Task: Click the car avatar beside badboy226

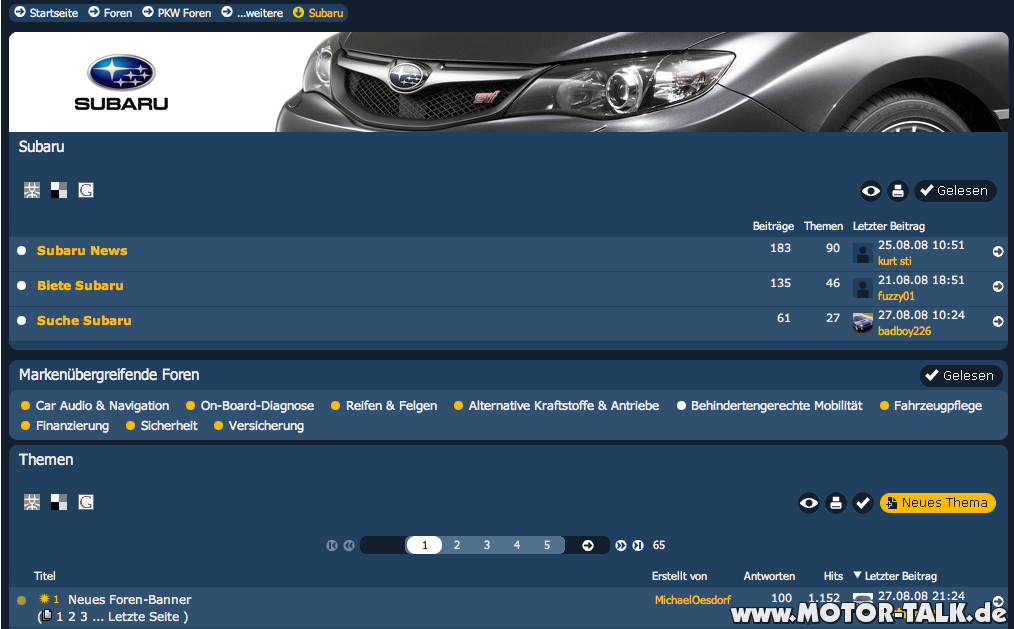Action: [863, 323]
